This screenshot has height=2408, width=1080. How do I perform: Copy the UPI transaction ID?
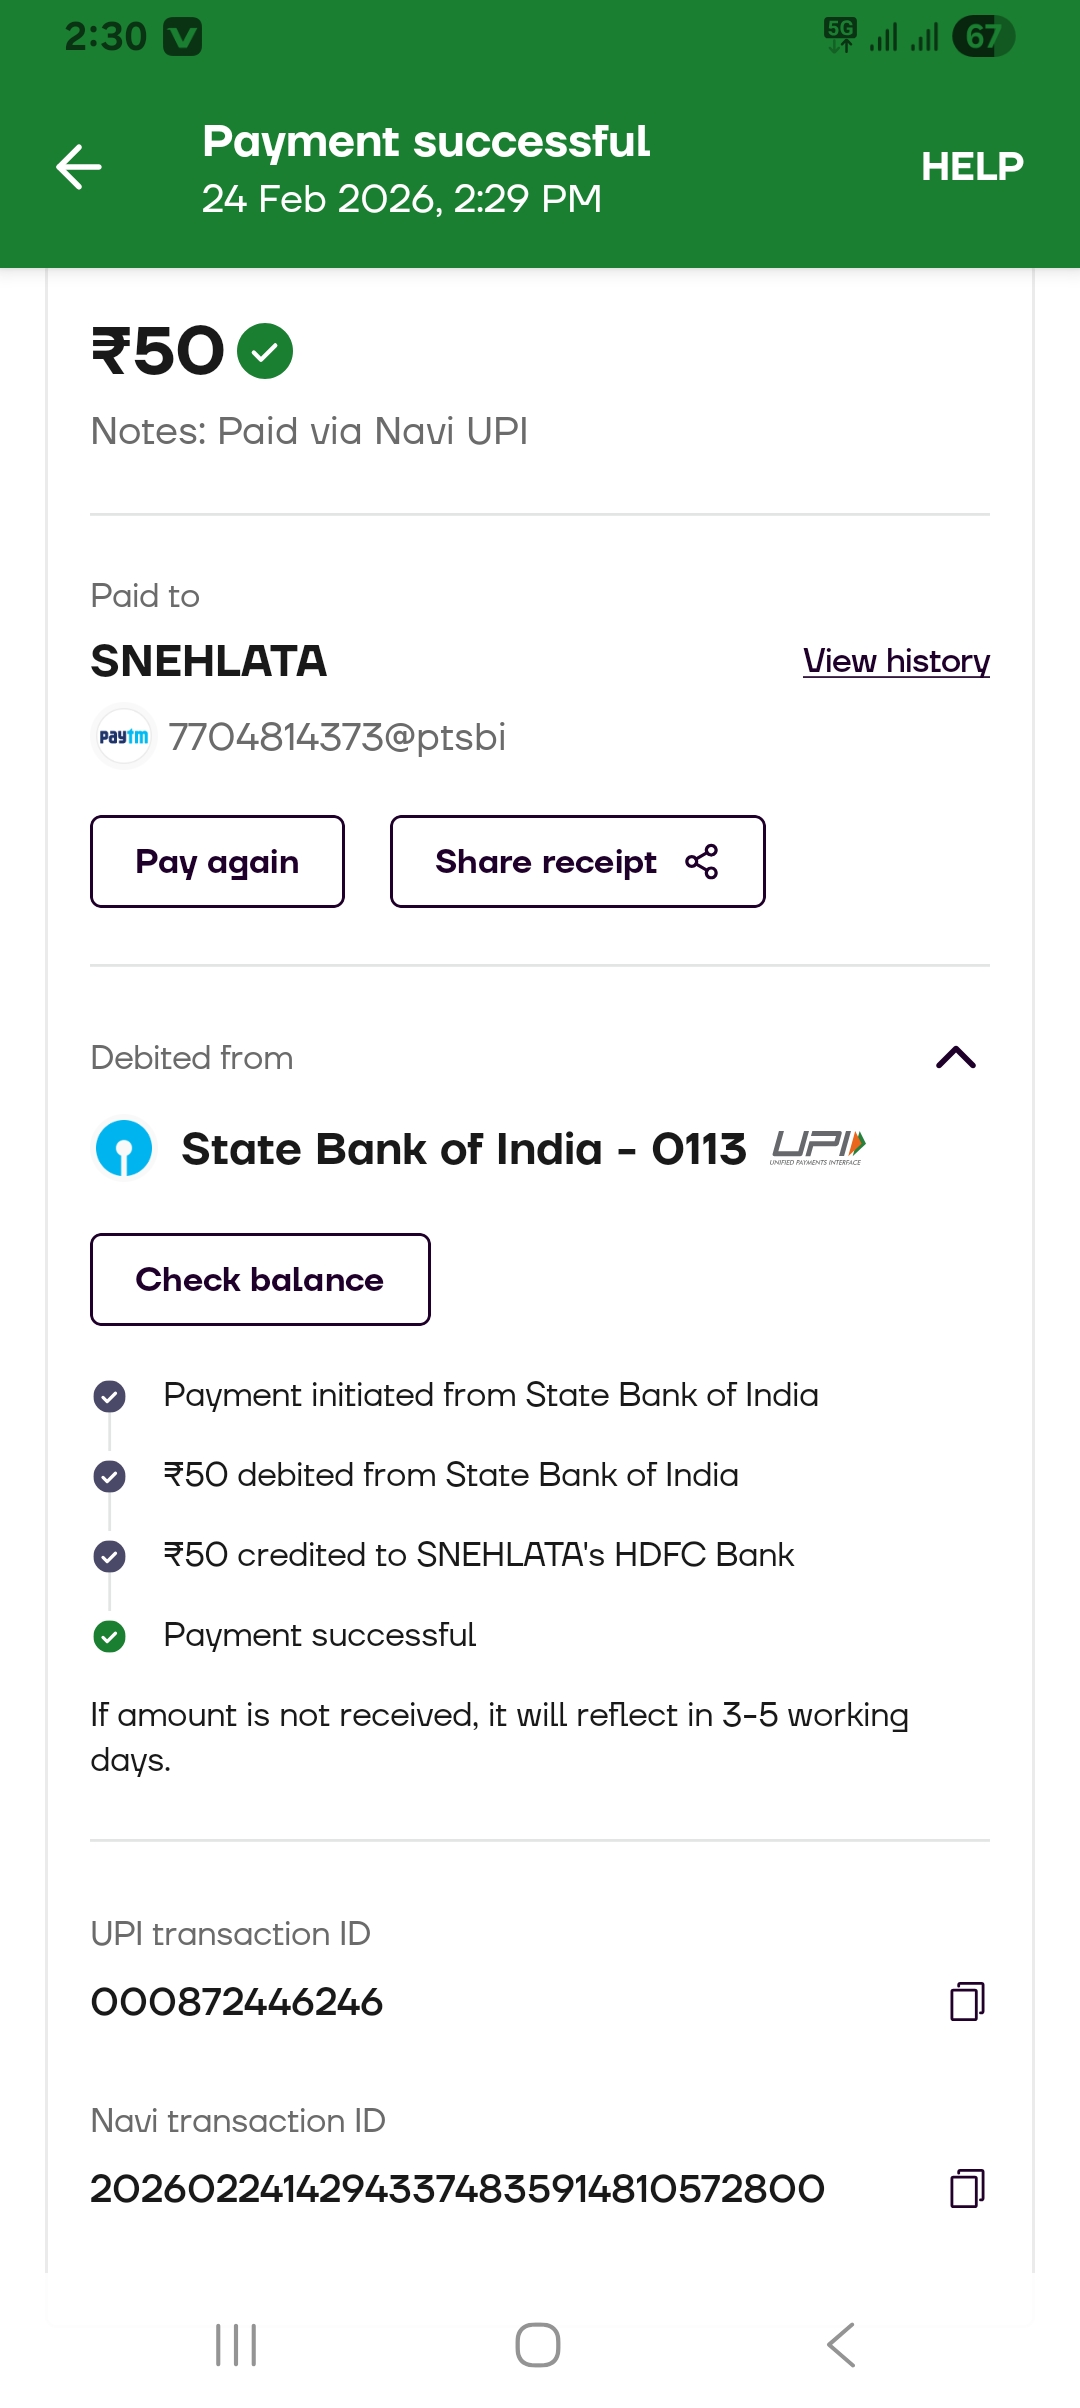(966, 2001)
